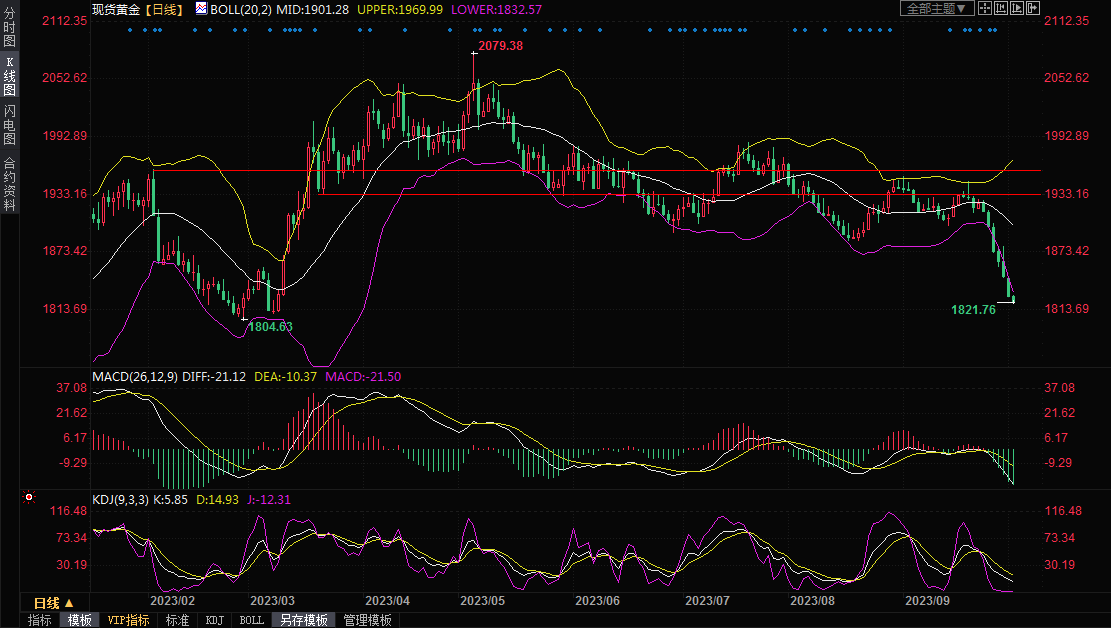
Task: Open 管理模板 template manager
Action: point(367,620)
